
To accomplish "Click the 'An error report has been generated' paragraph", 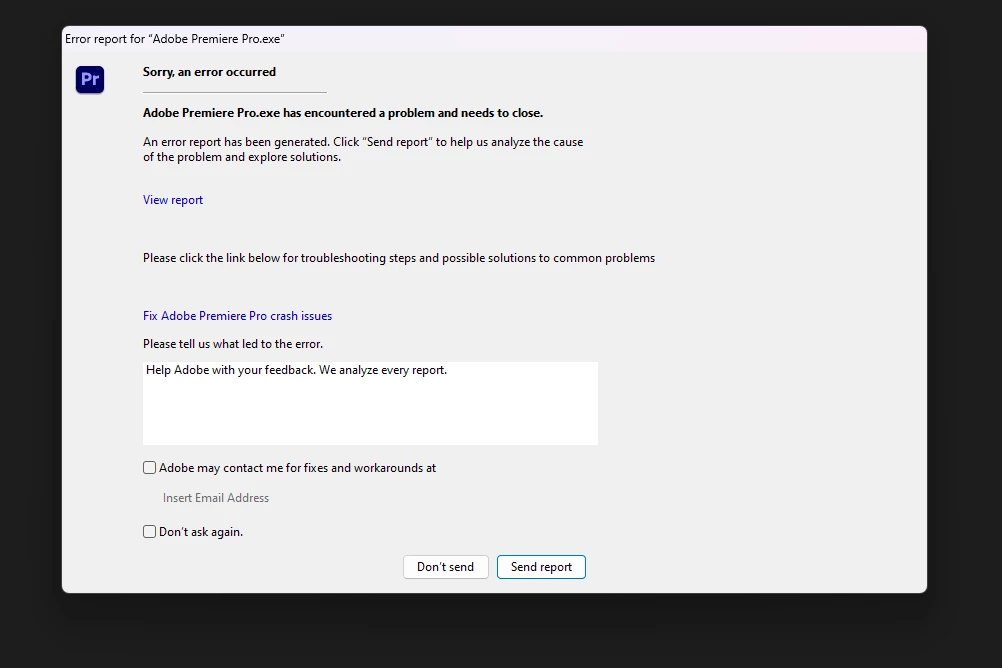I will [363, 150].
